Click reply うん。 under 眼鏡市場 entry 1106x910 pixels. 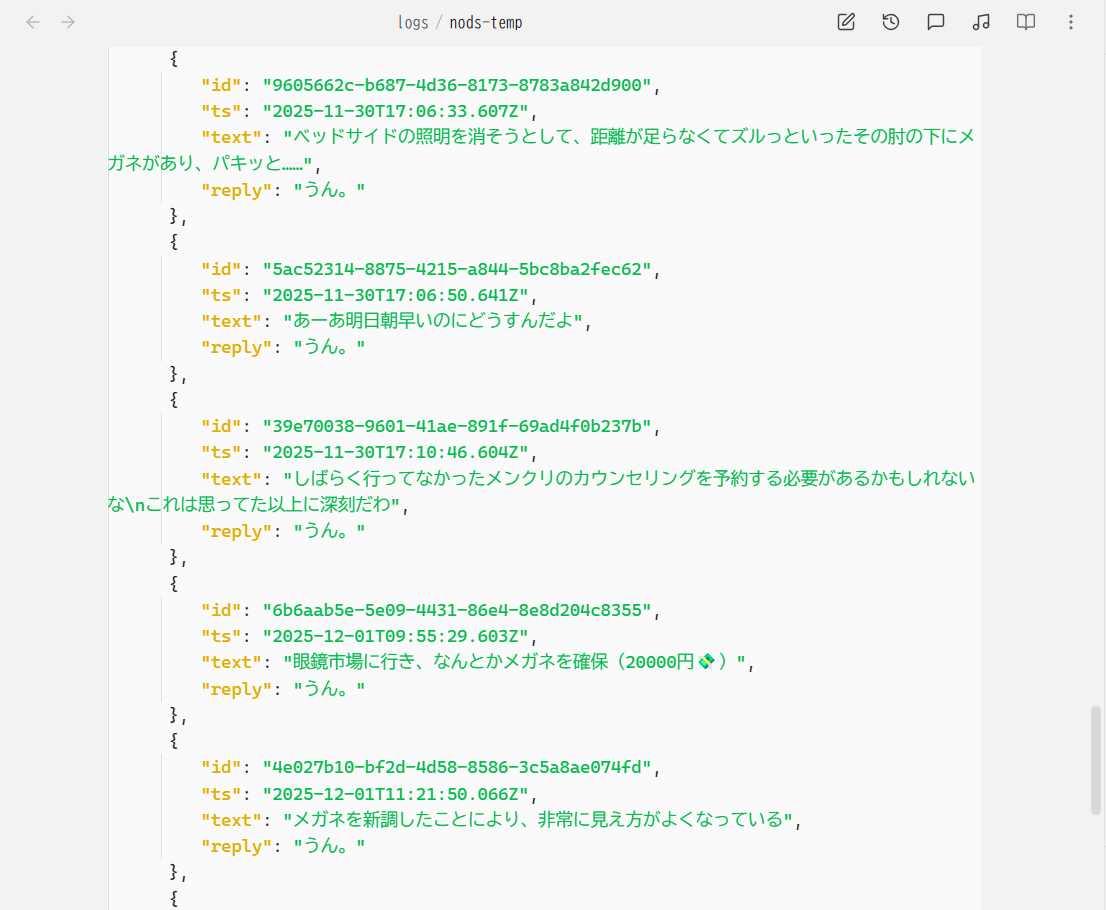(x=329, y=688)
